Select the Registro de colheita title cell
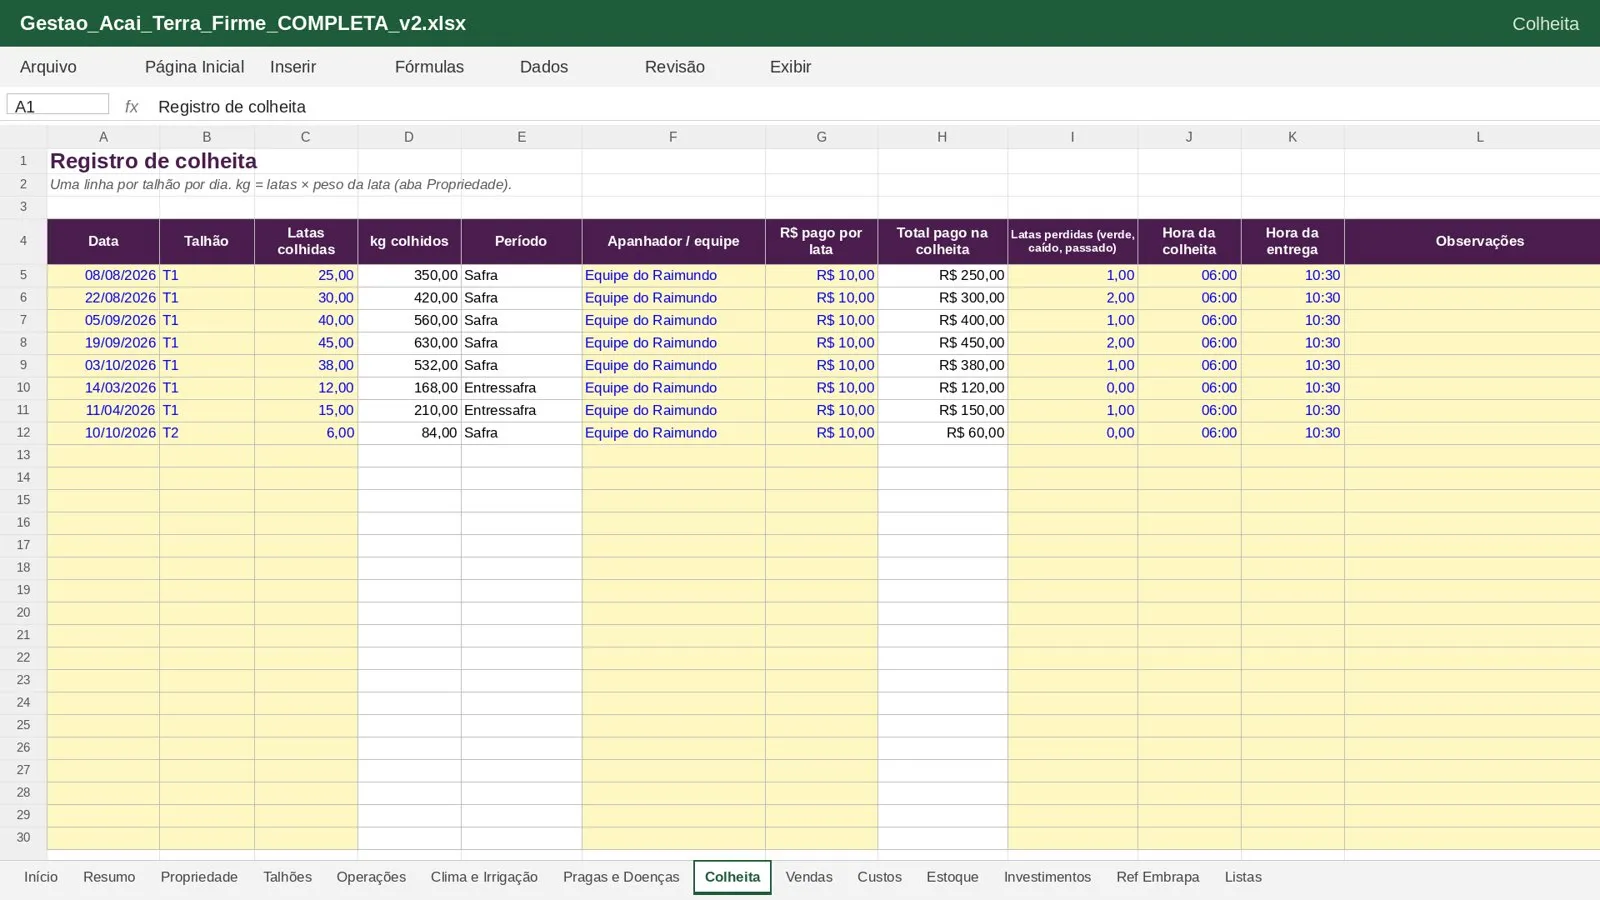This screenshot has width=1600, height=900. (x=103, y=161)
